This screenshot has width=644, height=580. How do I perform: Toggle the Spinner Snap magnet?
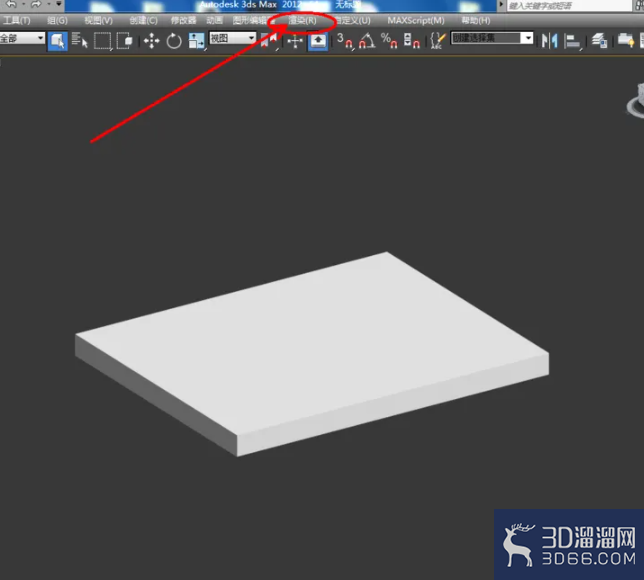pyautogui.click(x=411, y=41)
